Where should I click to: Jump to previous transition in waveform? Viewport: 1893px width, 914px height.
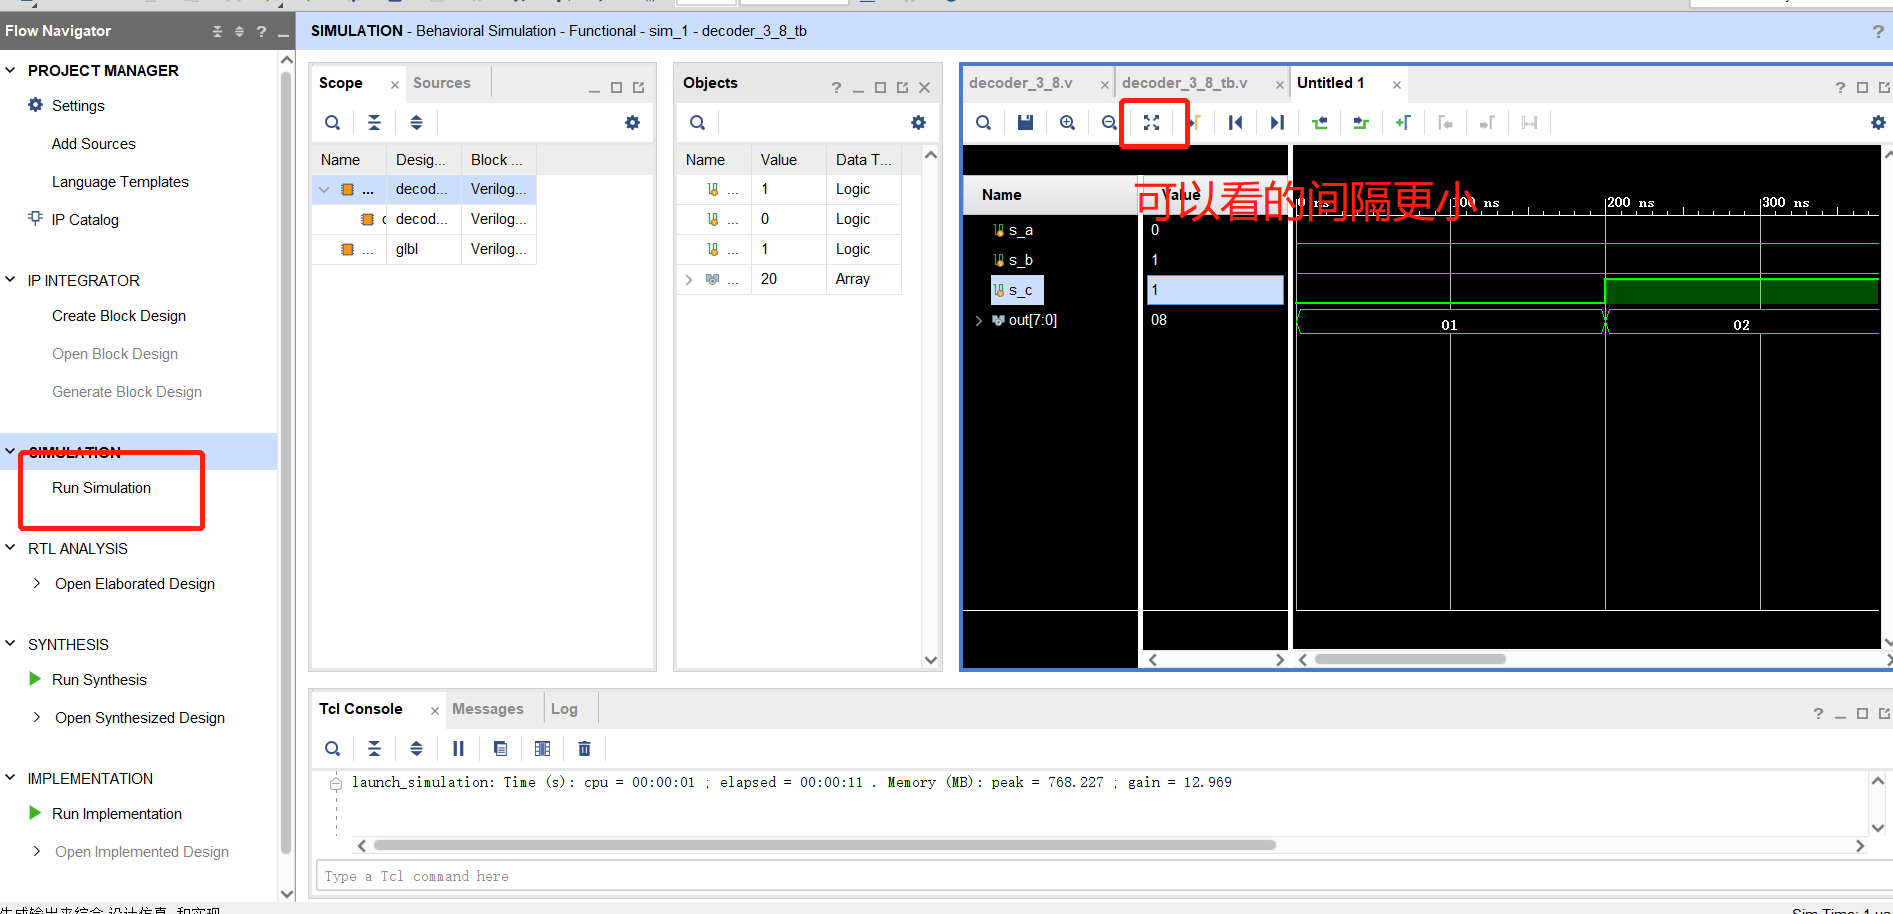click(1319, 123)
